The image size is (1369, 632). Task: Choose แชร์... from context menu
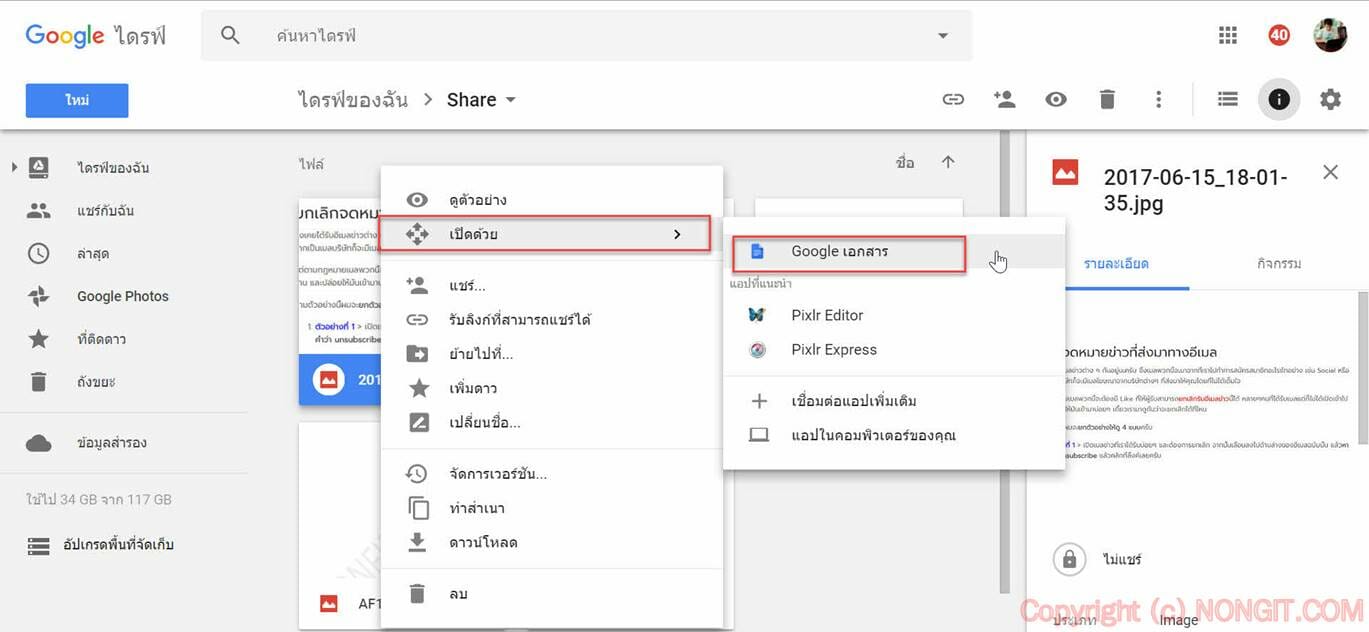coord(551,286)
